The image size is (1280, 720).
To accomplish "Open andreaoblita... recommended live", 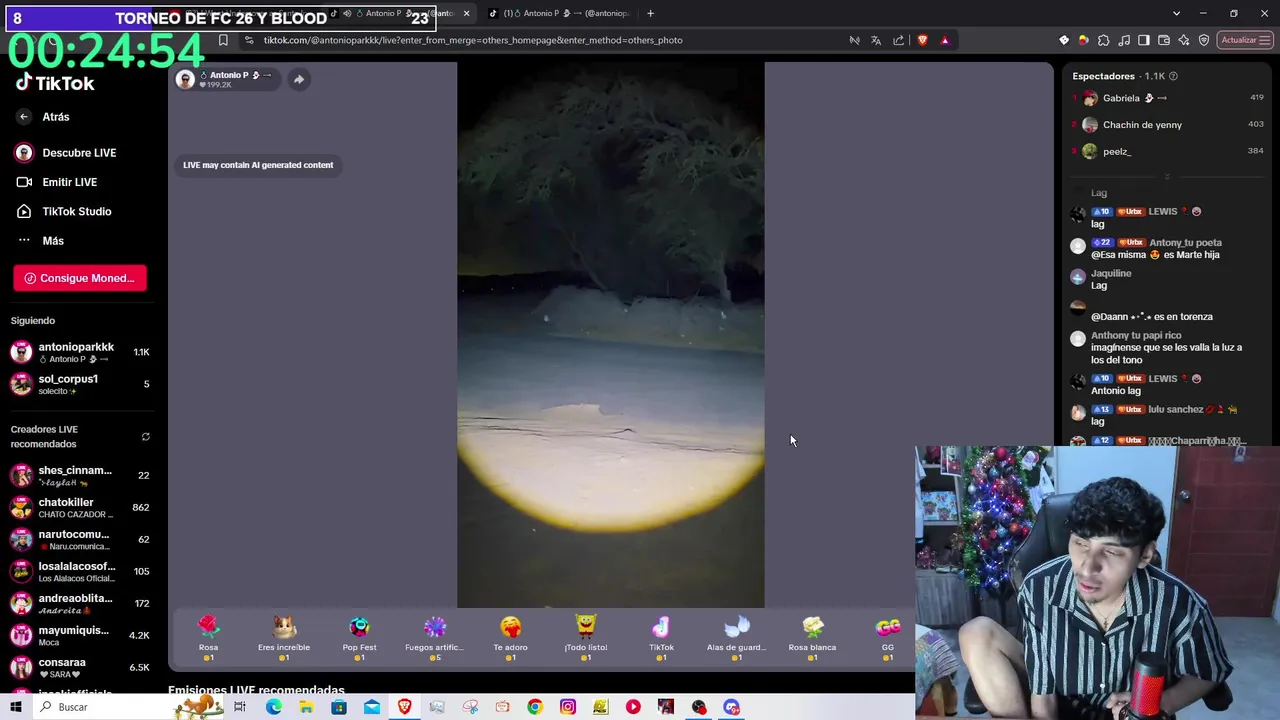I will 80,603.
